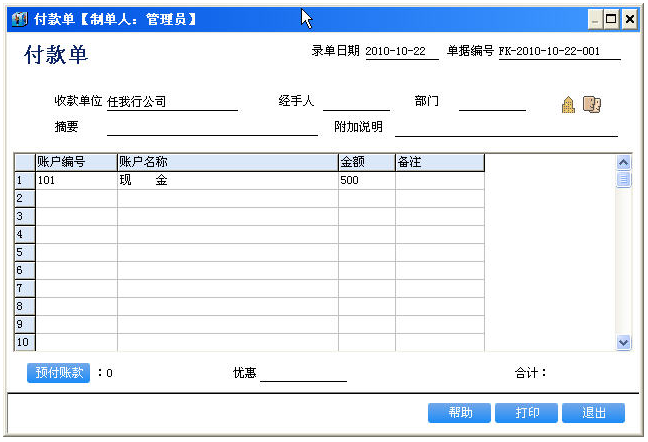Click the scroll down arrow of table
The height and width of the screenshot is (442, 648).
click(x=624, y=342)
